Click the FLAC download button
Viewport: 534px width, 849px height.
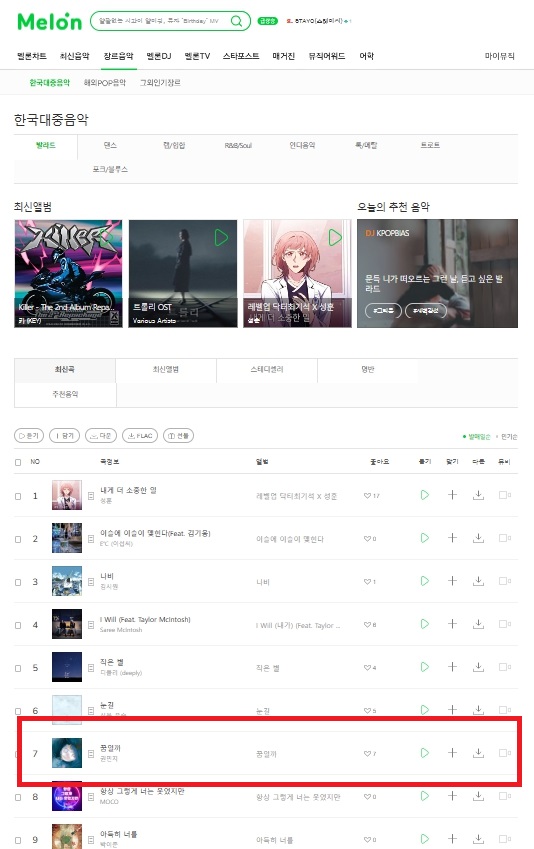(x=140, y=435)
